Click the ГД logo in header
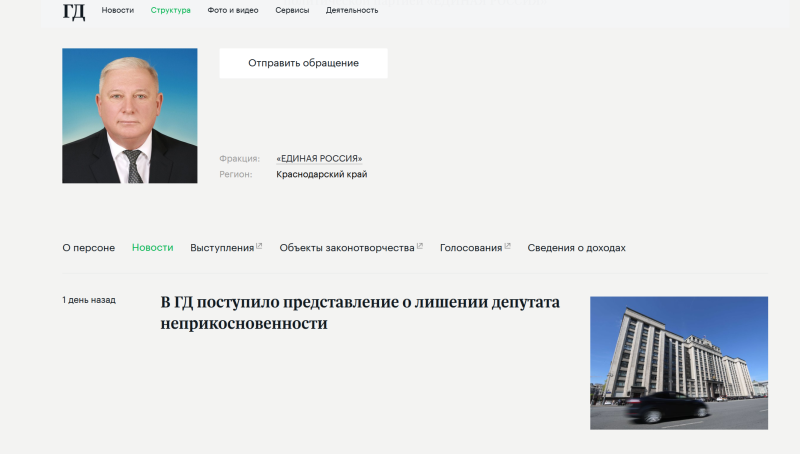Screen dimensions: 800x454 (x=74, y=11)
